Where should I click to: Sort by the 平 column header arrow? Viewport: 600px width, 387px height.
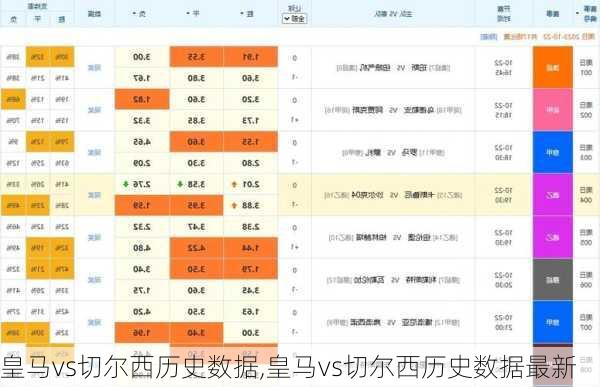pos(188,14)
